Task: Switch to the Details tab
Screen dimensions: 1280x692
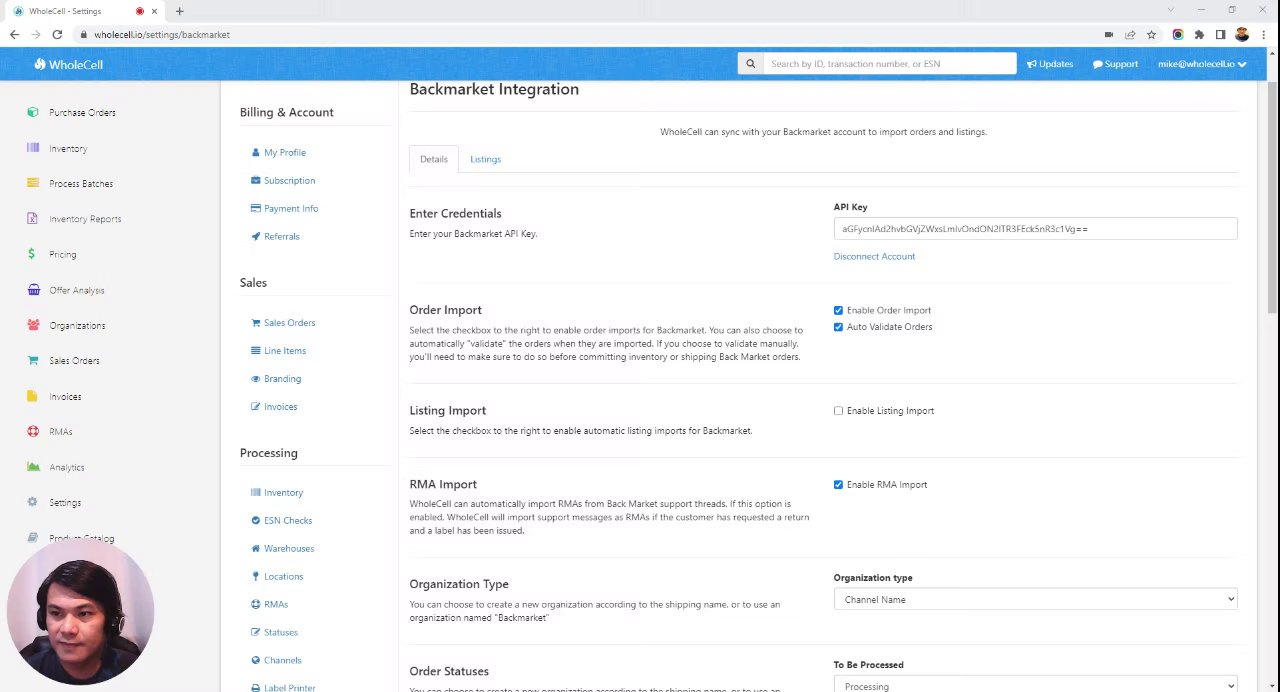Action: coord(434,159)
